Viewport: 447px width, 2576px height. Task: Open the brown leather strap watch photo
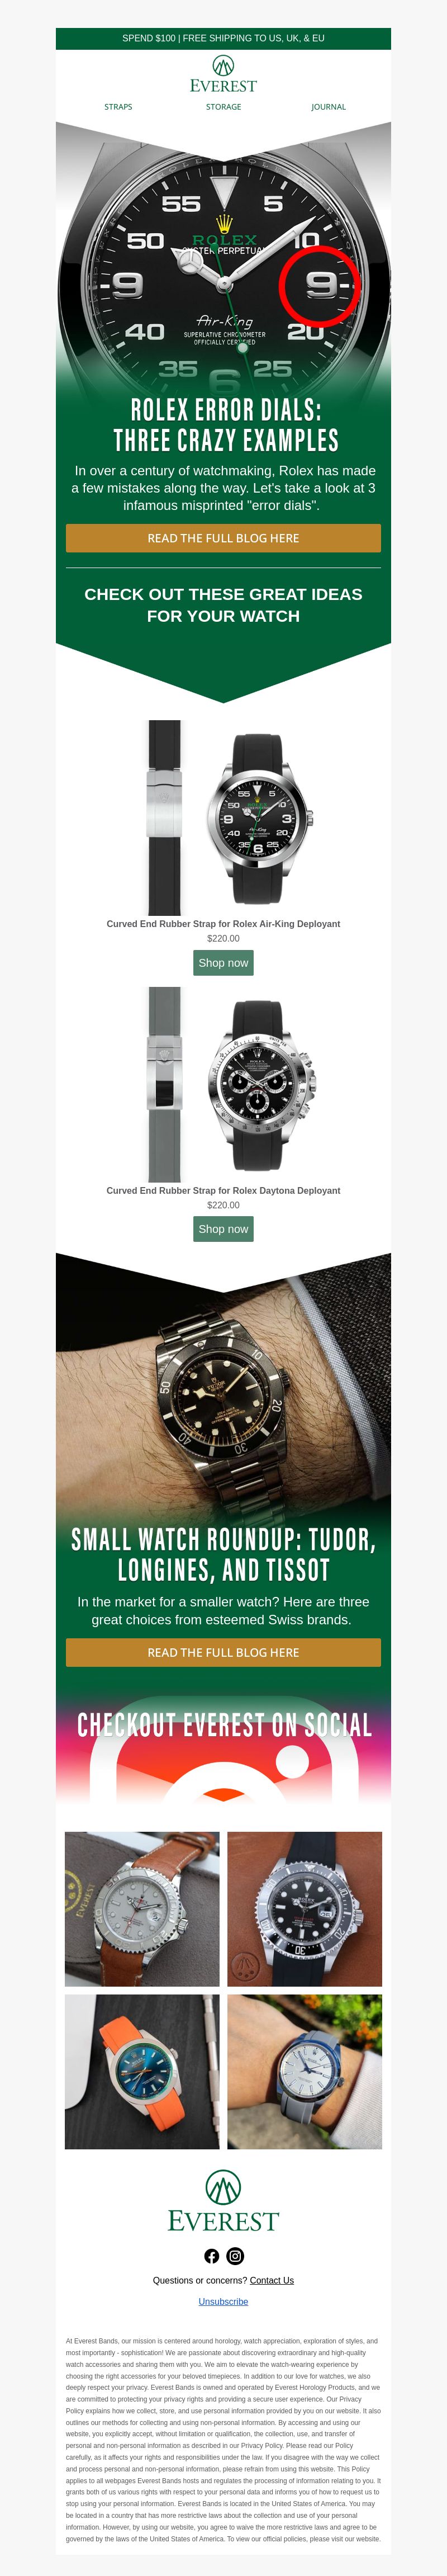(x=142, y=1909)
